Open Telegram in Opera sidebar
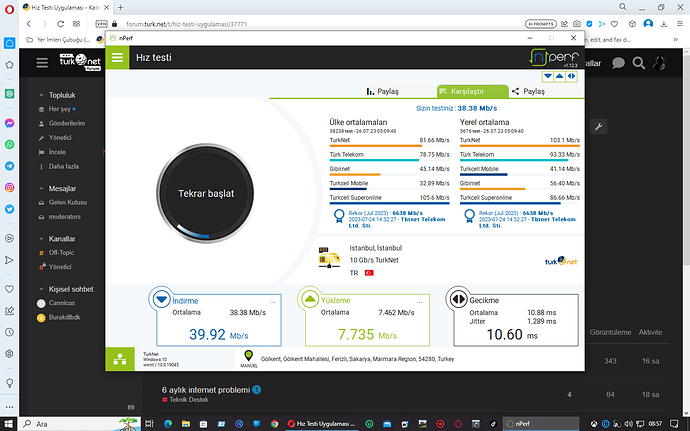 pos(9,166)
